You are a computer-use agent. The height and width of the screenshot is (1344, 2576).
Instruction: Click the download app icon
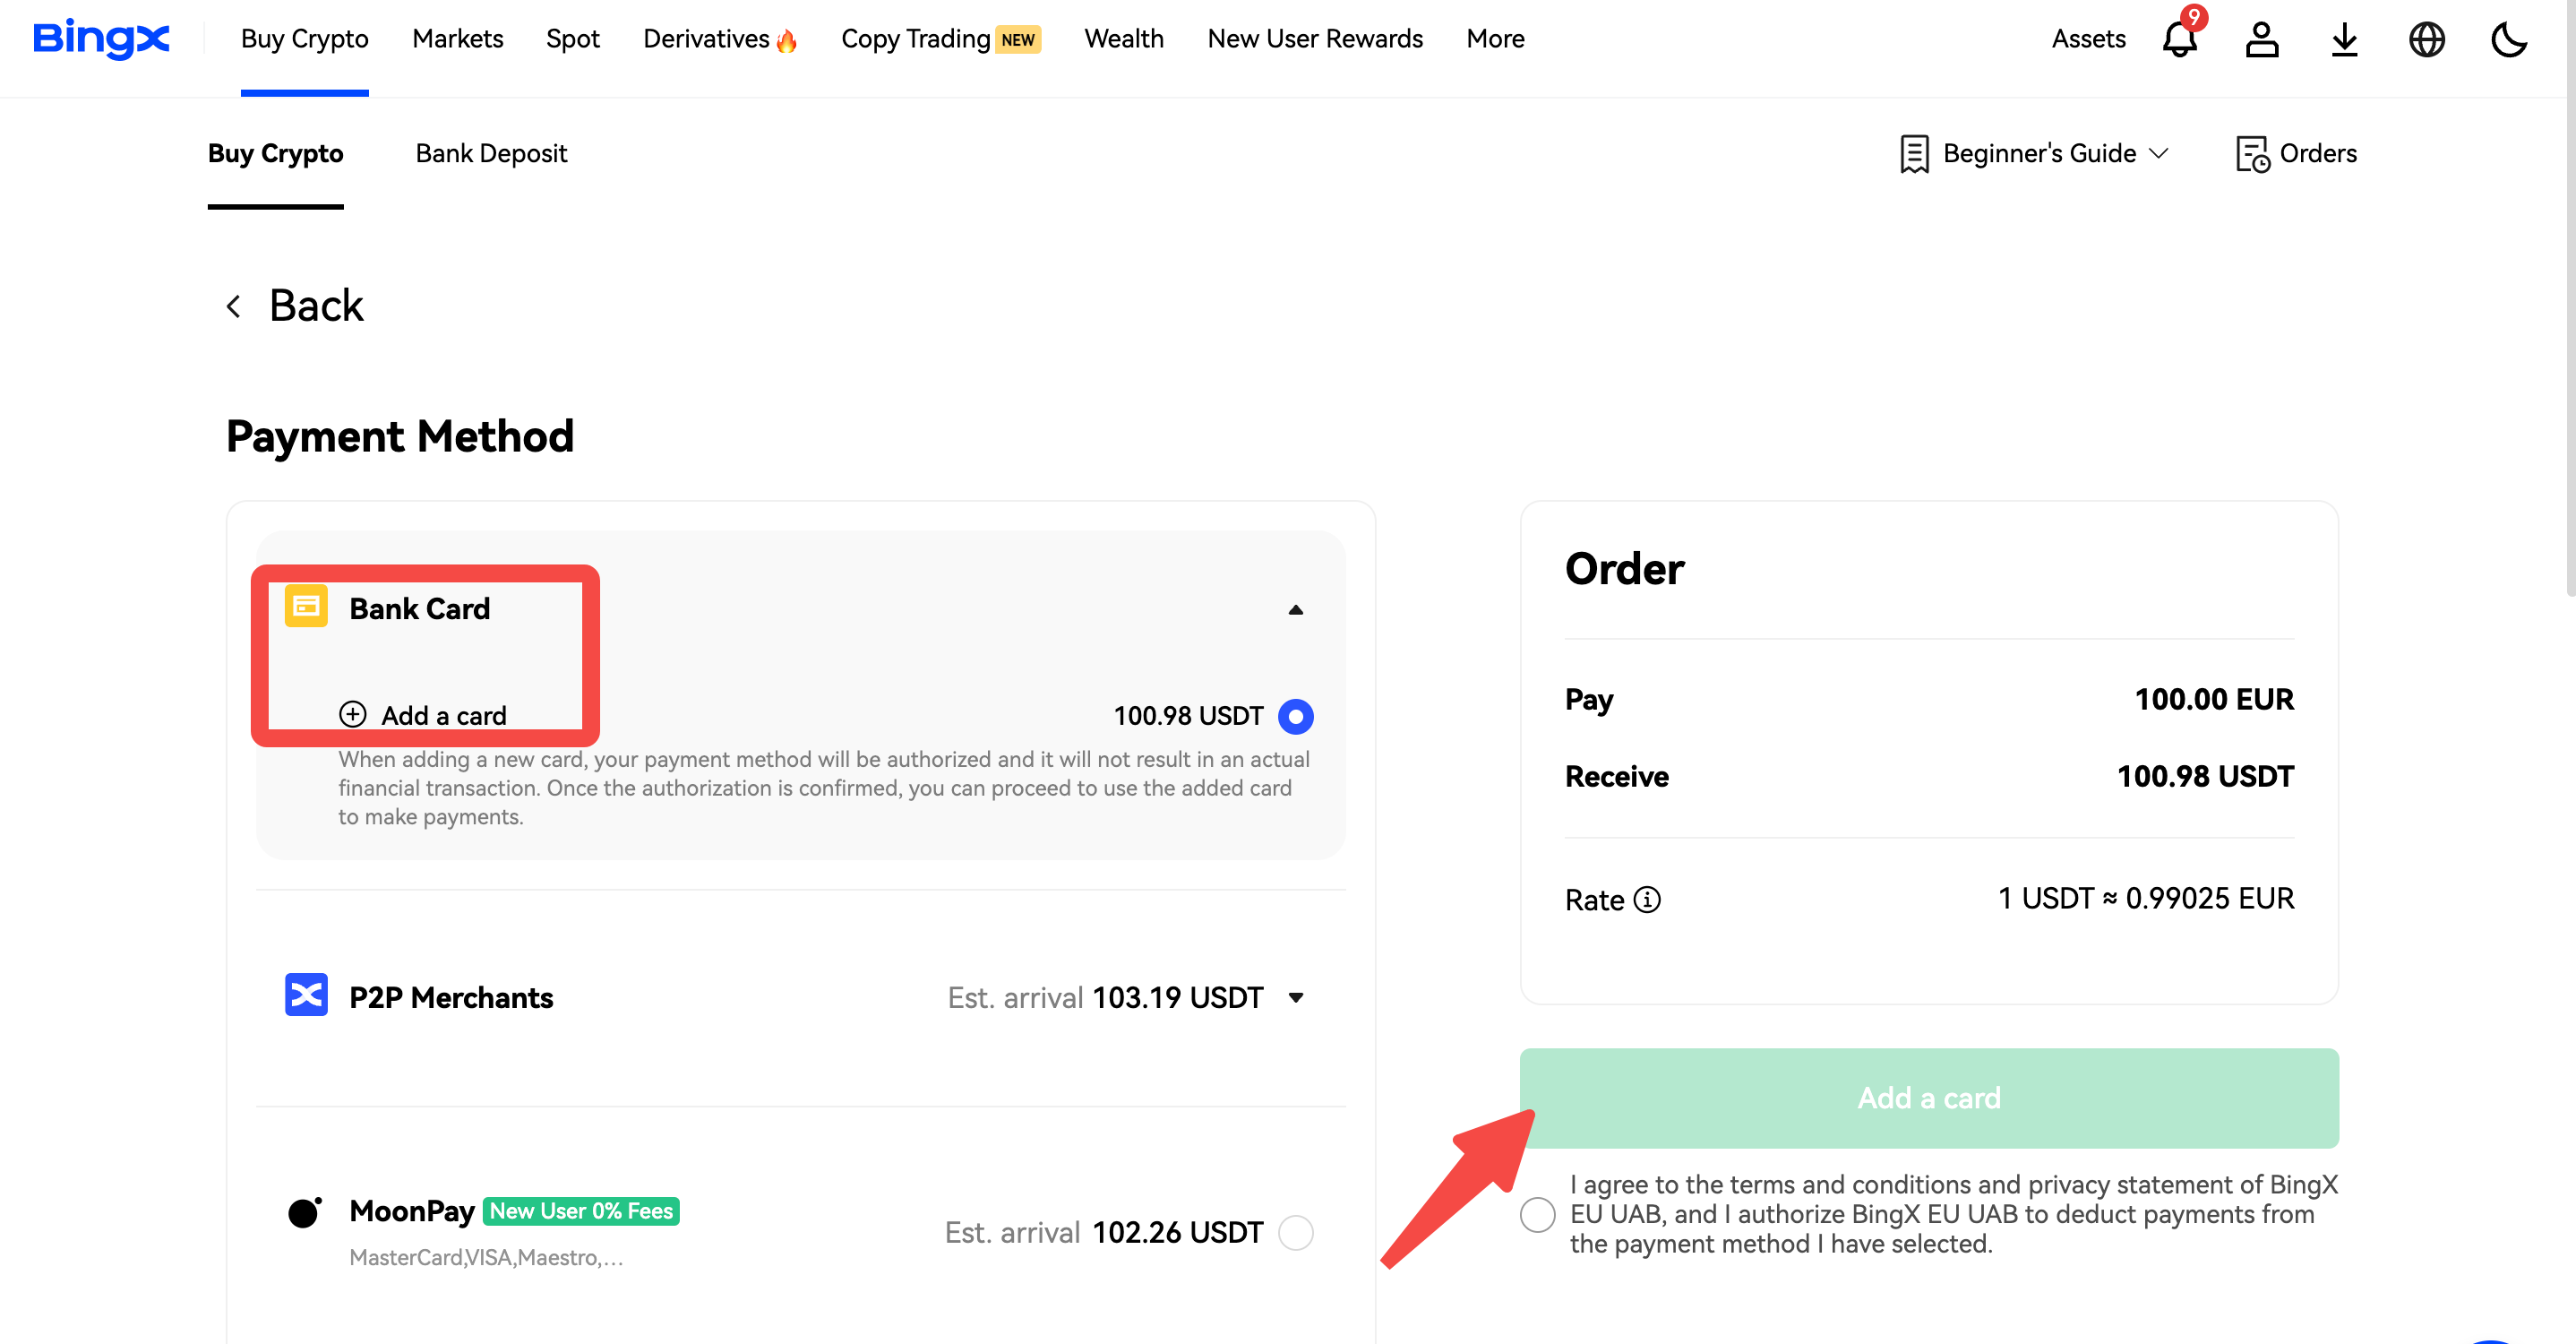tap(2344, 40)
